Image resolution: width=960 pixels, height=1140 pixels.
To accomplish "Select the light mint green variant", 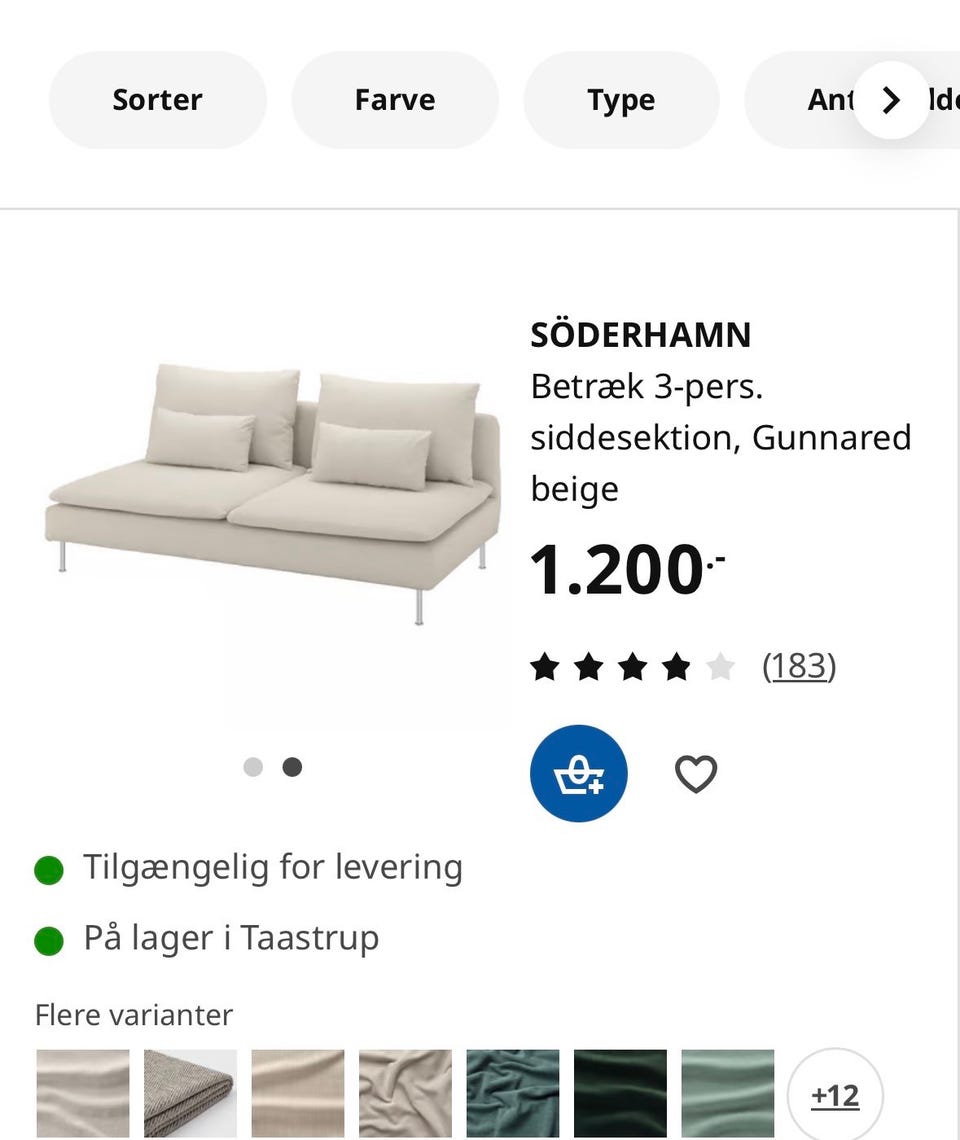I will 727,1093.
